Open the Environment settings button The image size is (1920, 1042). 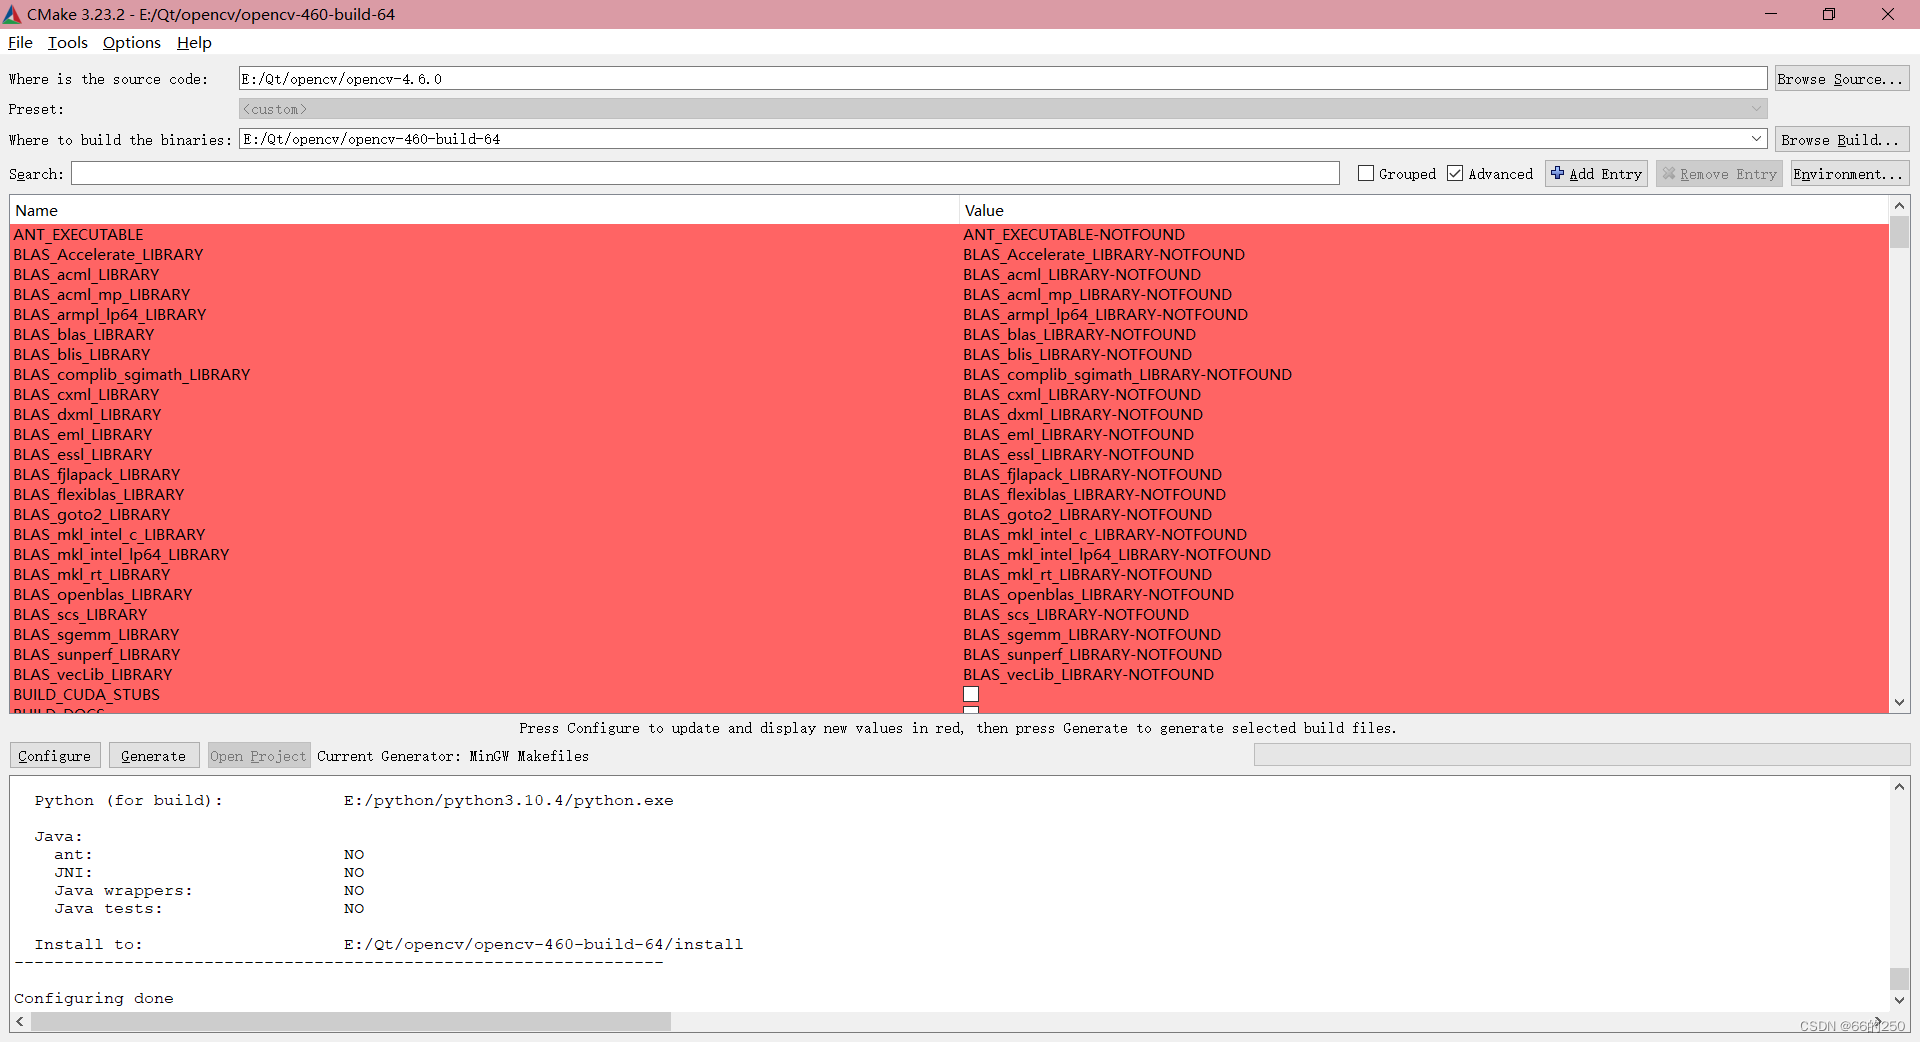point(1849,174)
